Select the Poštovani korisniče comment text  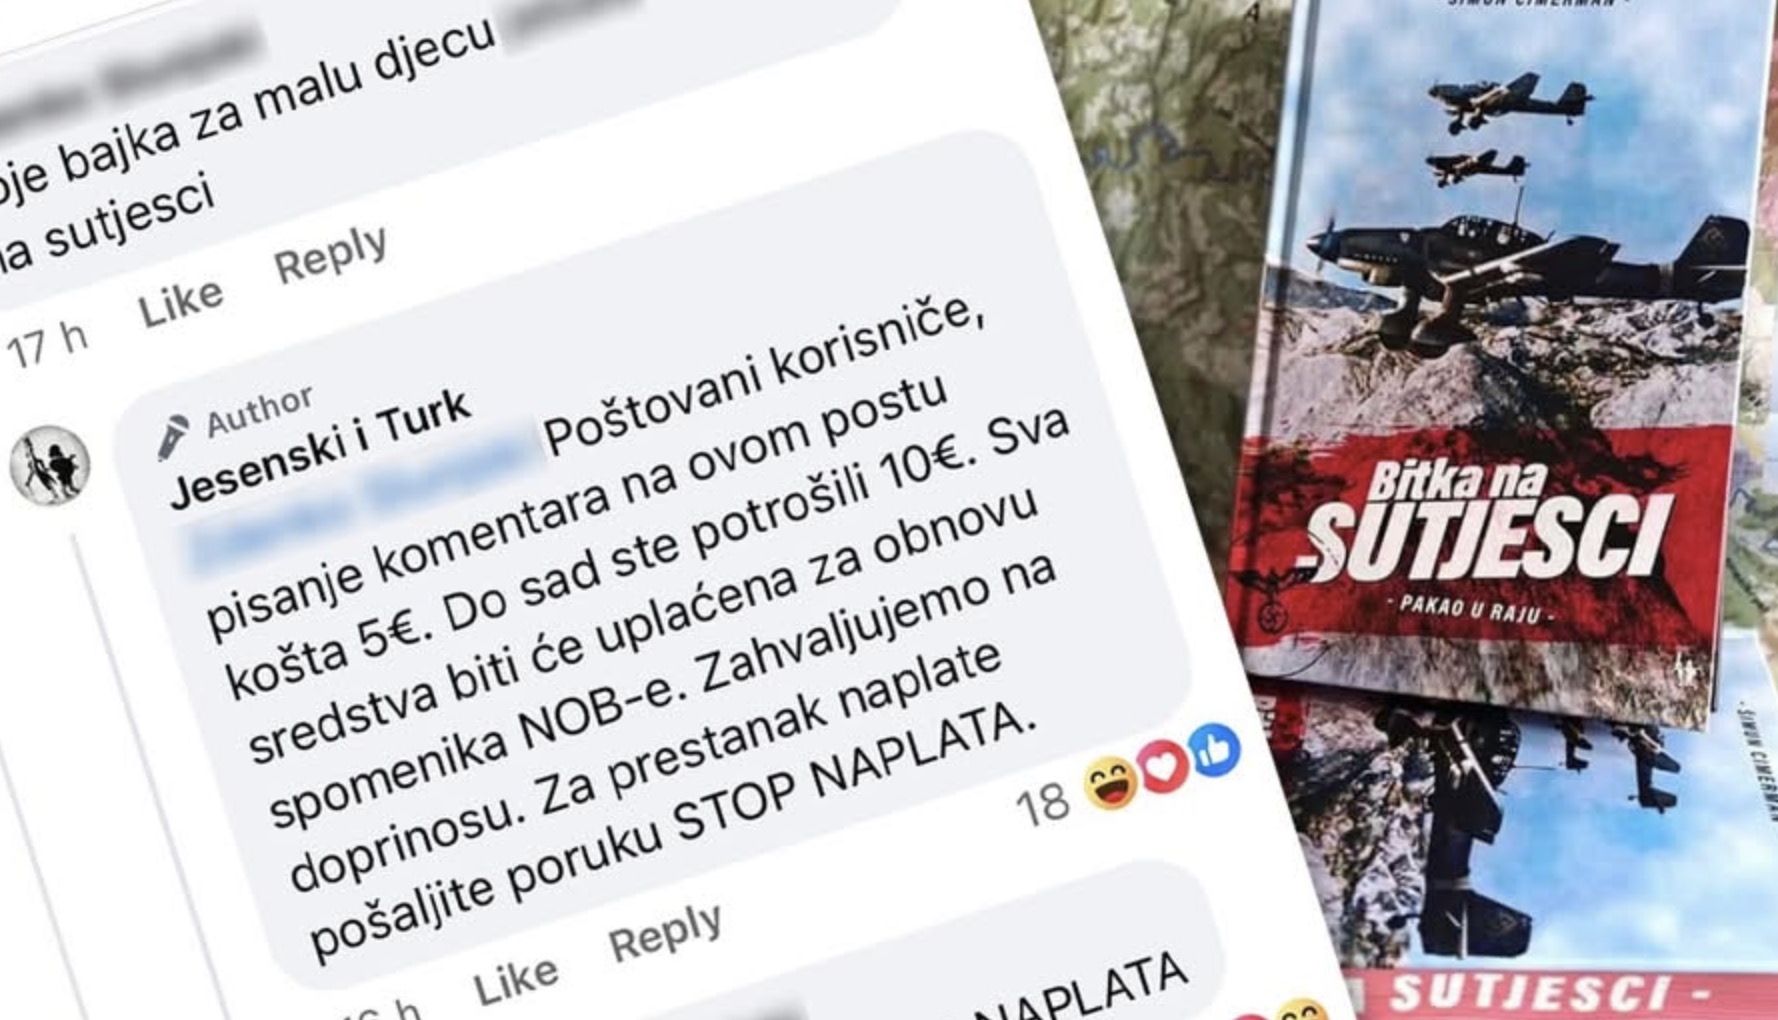click(x=640, y=630)
